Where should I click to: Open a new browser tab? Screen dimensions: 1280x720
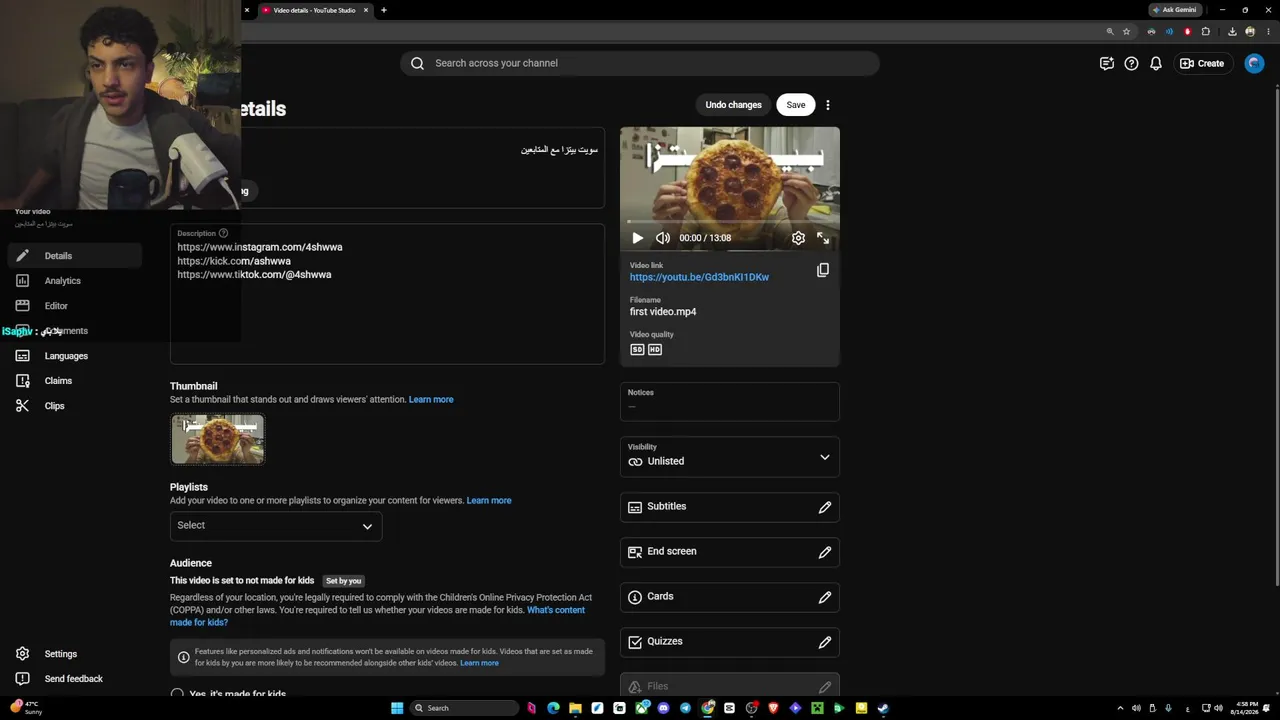[383, 10]
